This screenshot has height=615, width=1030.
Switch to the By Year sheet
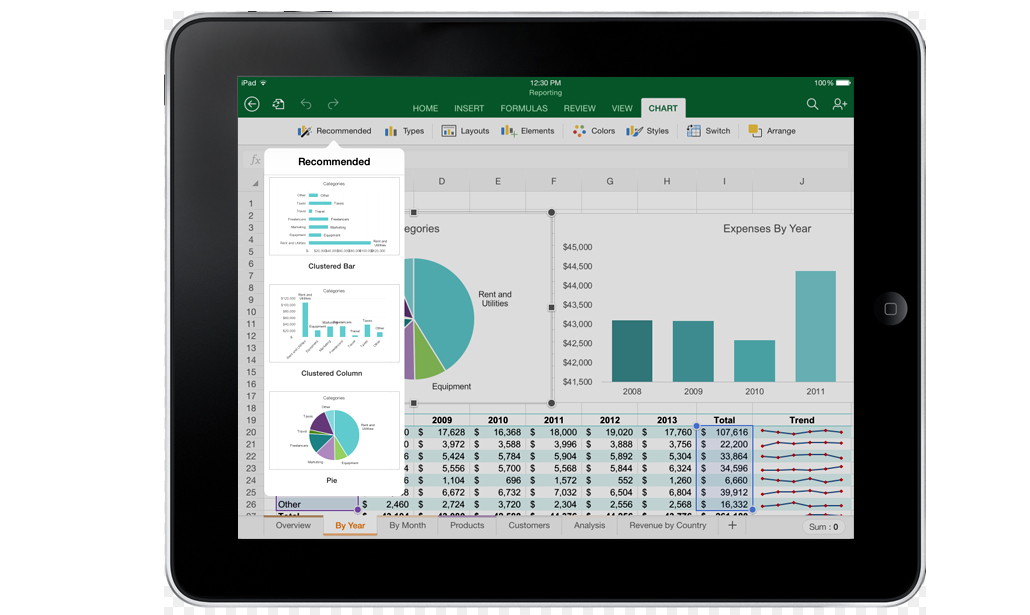coord(350,526)
